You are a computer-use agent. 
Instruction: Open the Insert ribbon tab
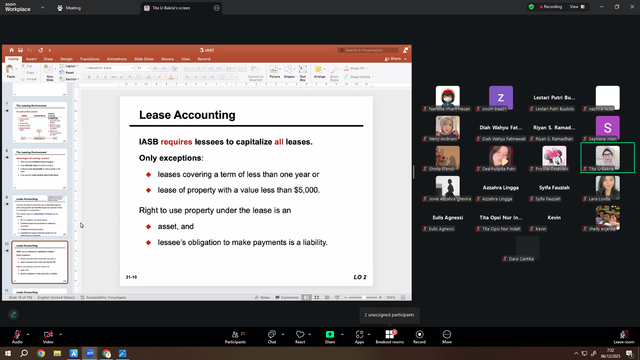tap(31, 59)
